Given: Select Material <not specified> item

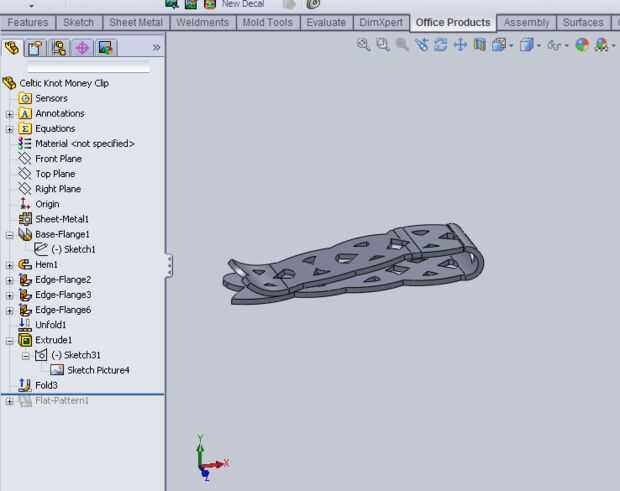Looking at the screenshot, I should pyautogui.click(x=85, y=144).
